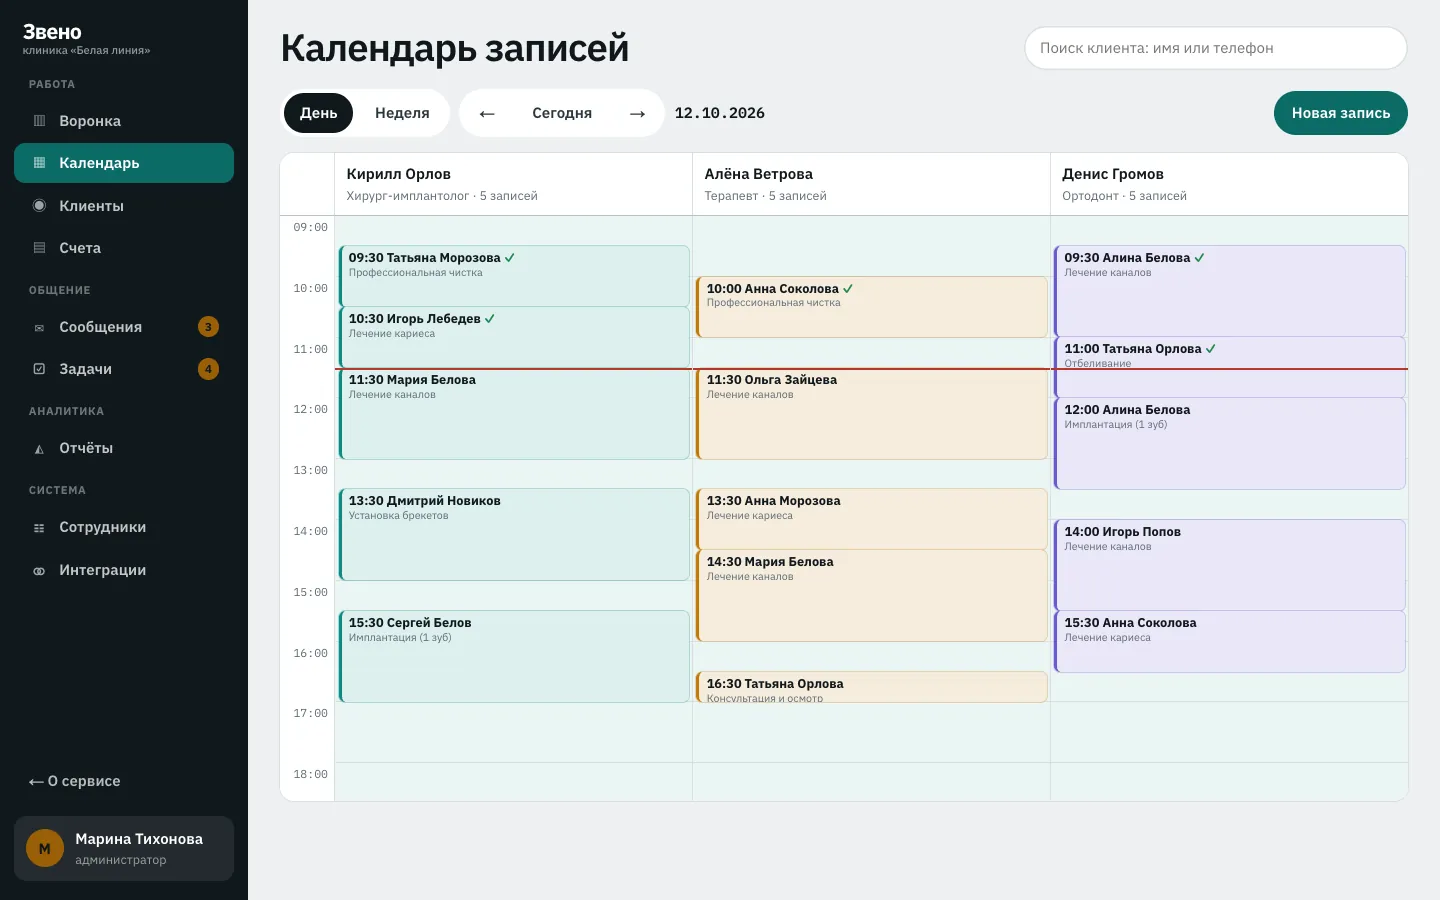Focus the client search field
This screenshot has height=900, width=1440.
tap(1216, 48)
